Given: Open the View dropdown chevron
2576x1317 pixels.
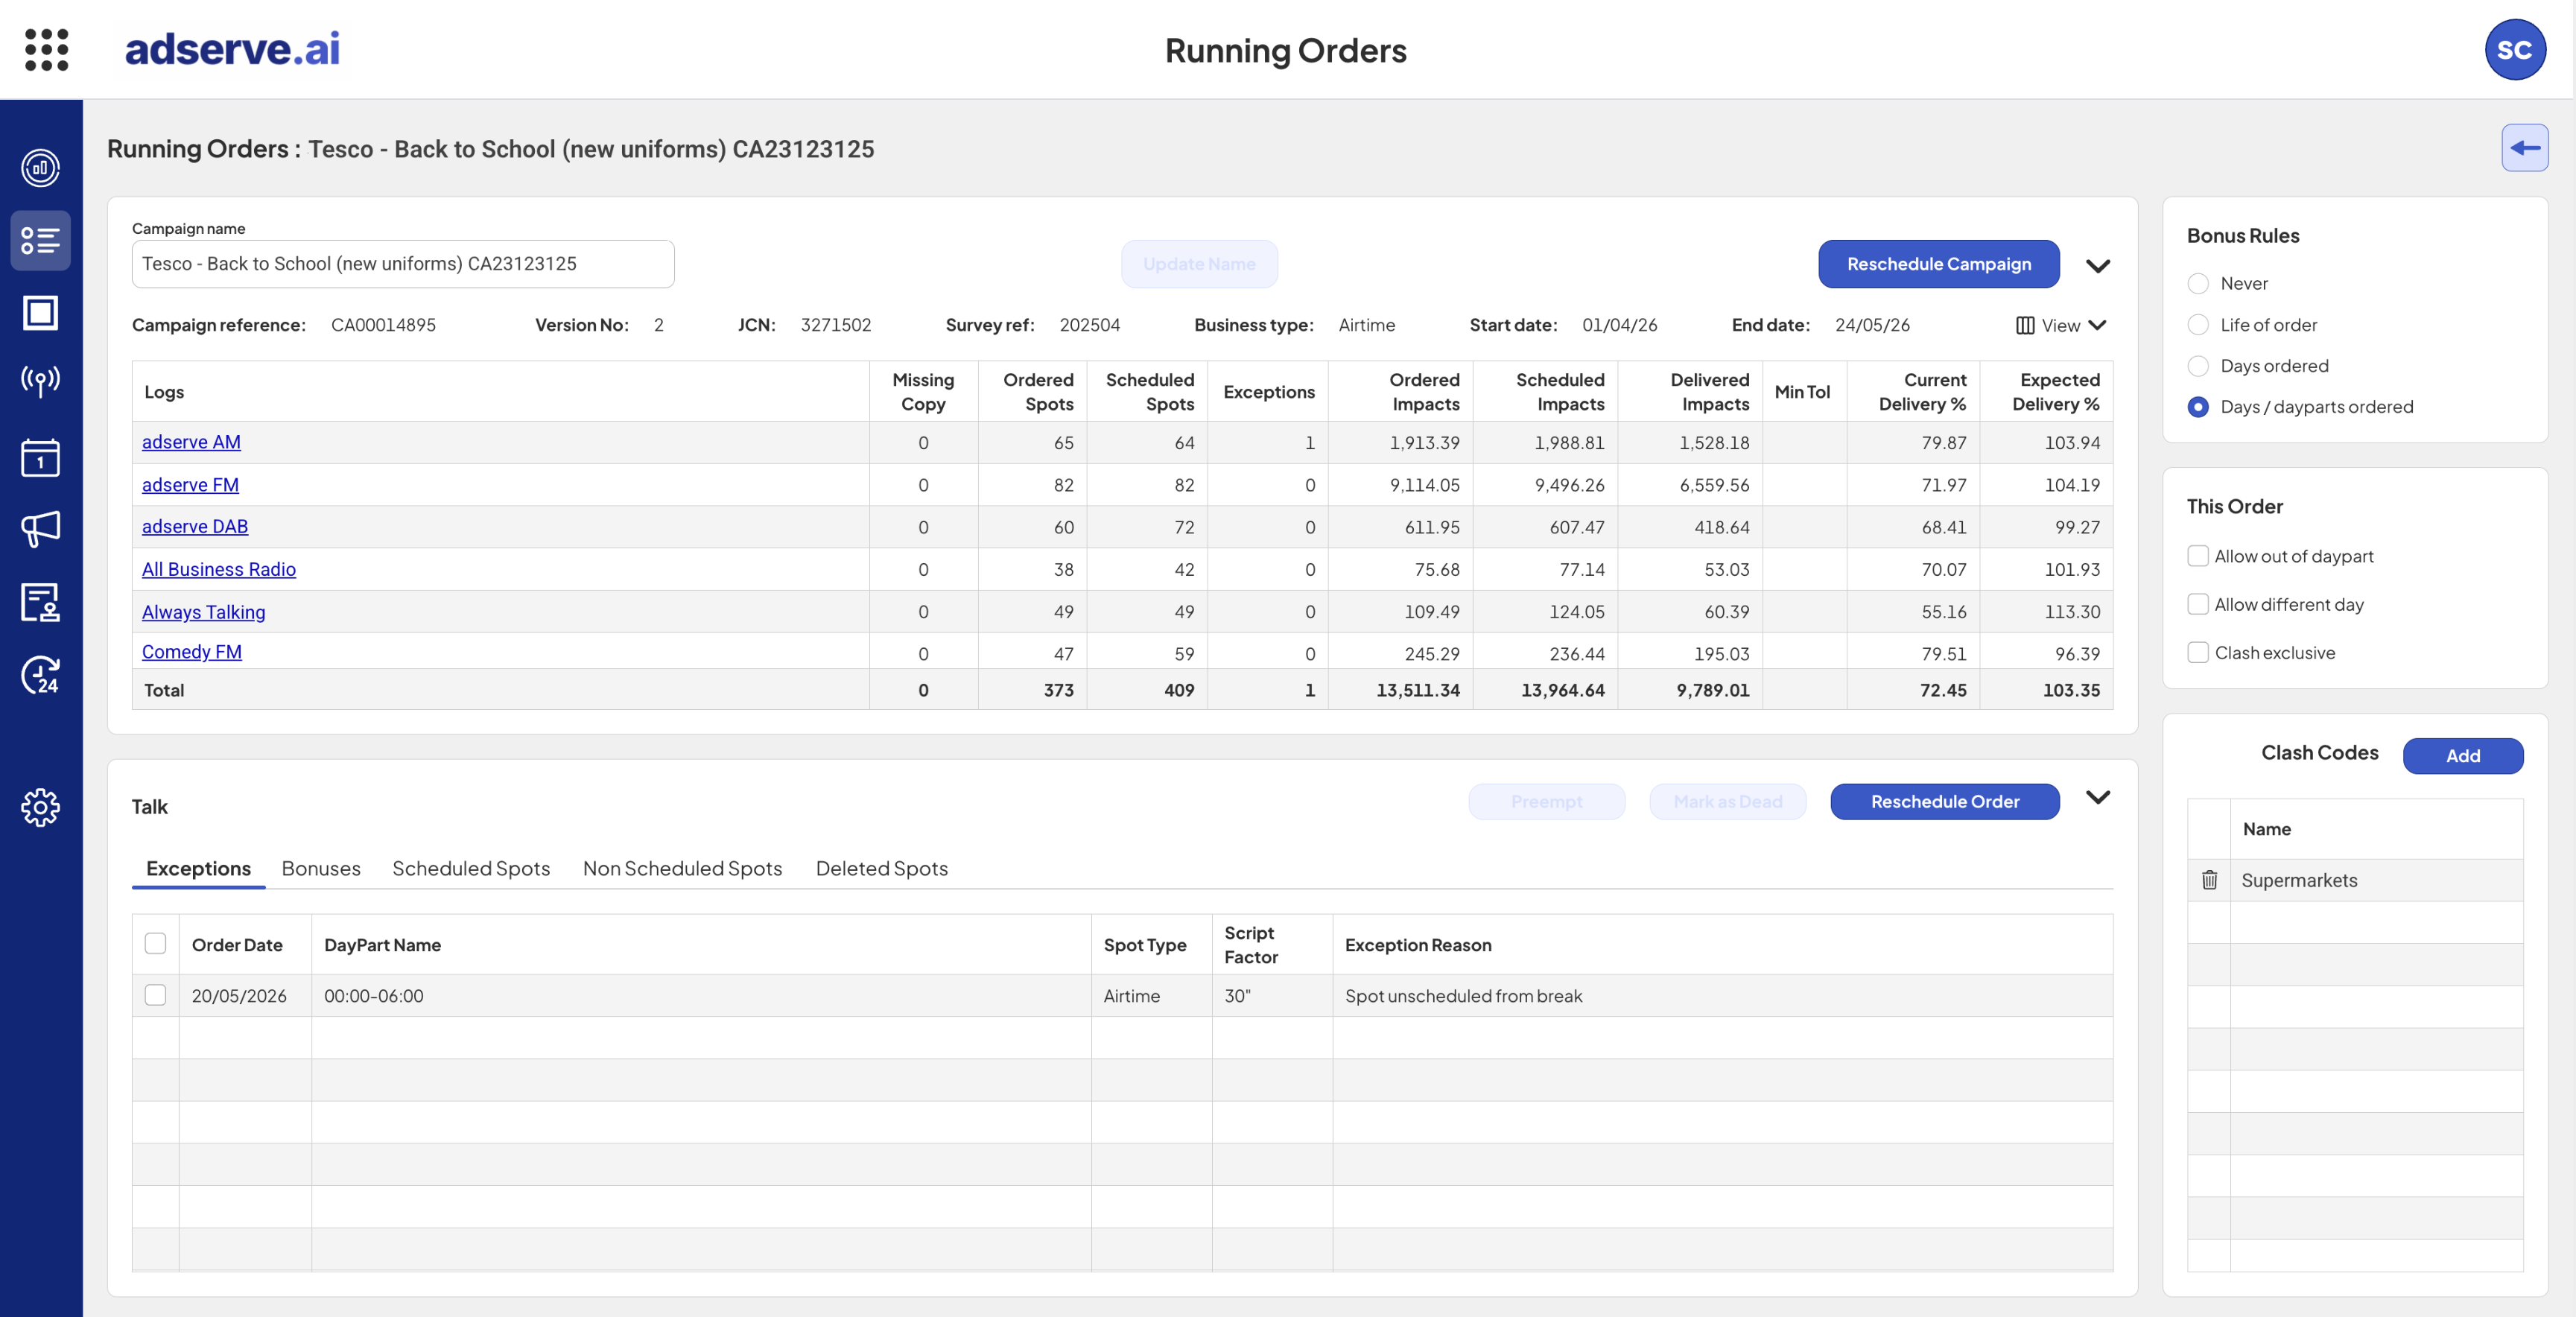Looking at the screenshot, I should 2097,325.
